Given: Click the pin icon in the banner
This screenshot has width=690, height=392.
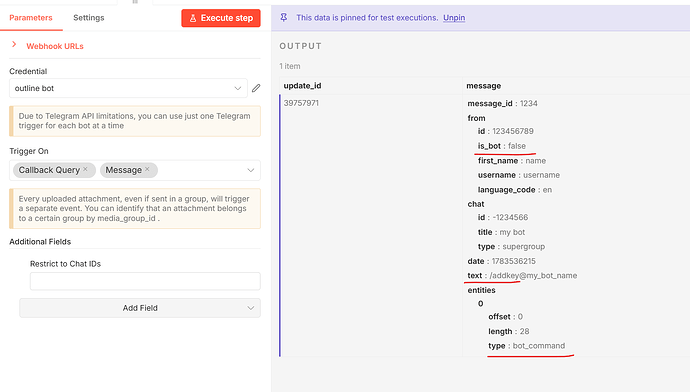Looking at the screenshot, I should [x=284, y=18].
